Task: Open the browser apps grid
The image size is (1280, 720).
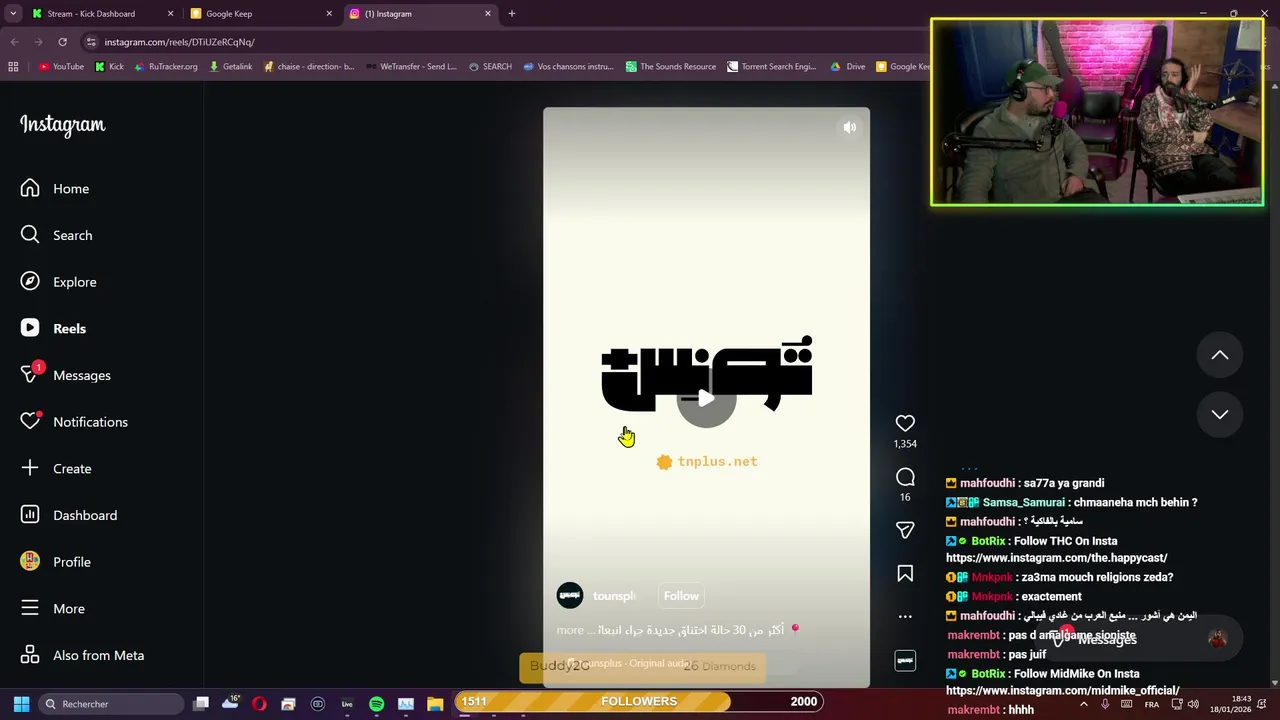Action: point(13,67)
